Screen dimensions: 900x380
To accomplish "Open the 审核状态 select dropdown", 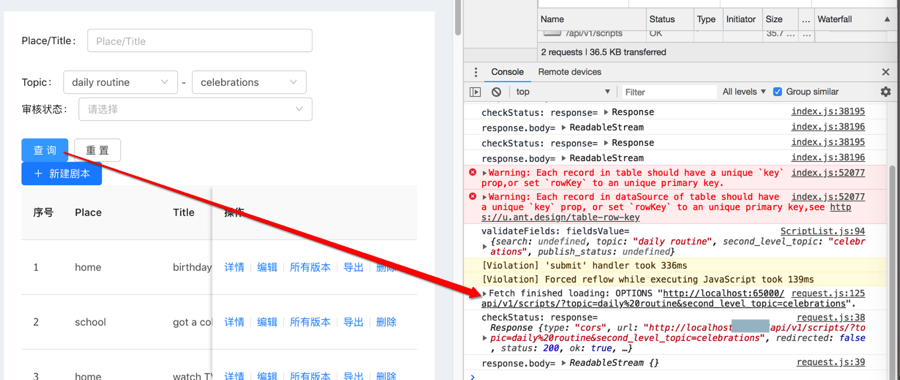I will click(x=195, y=109).
